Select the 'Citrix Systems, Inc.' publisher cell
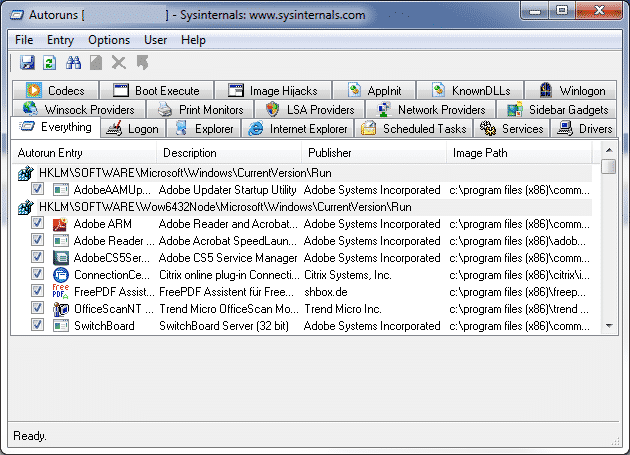This screenshot has height=455, width=630. click(348, 275)
